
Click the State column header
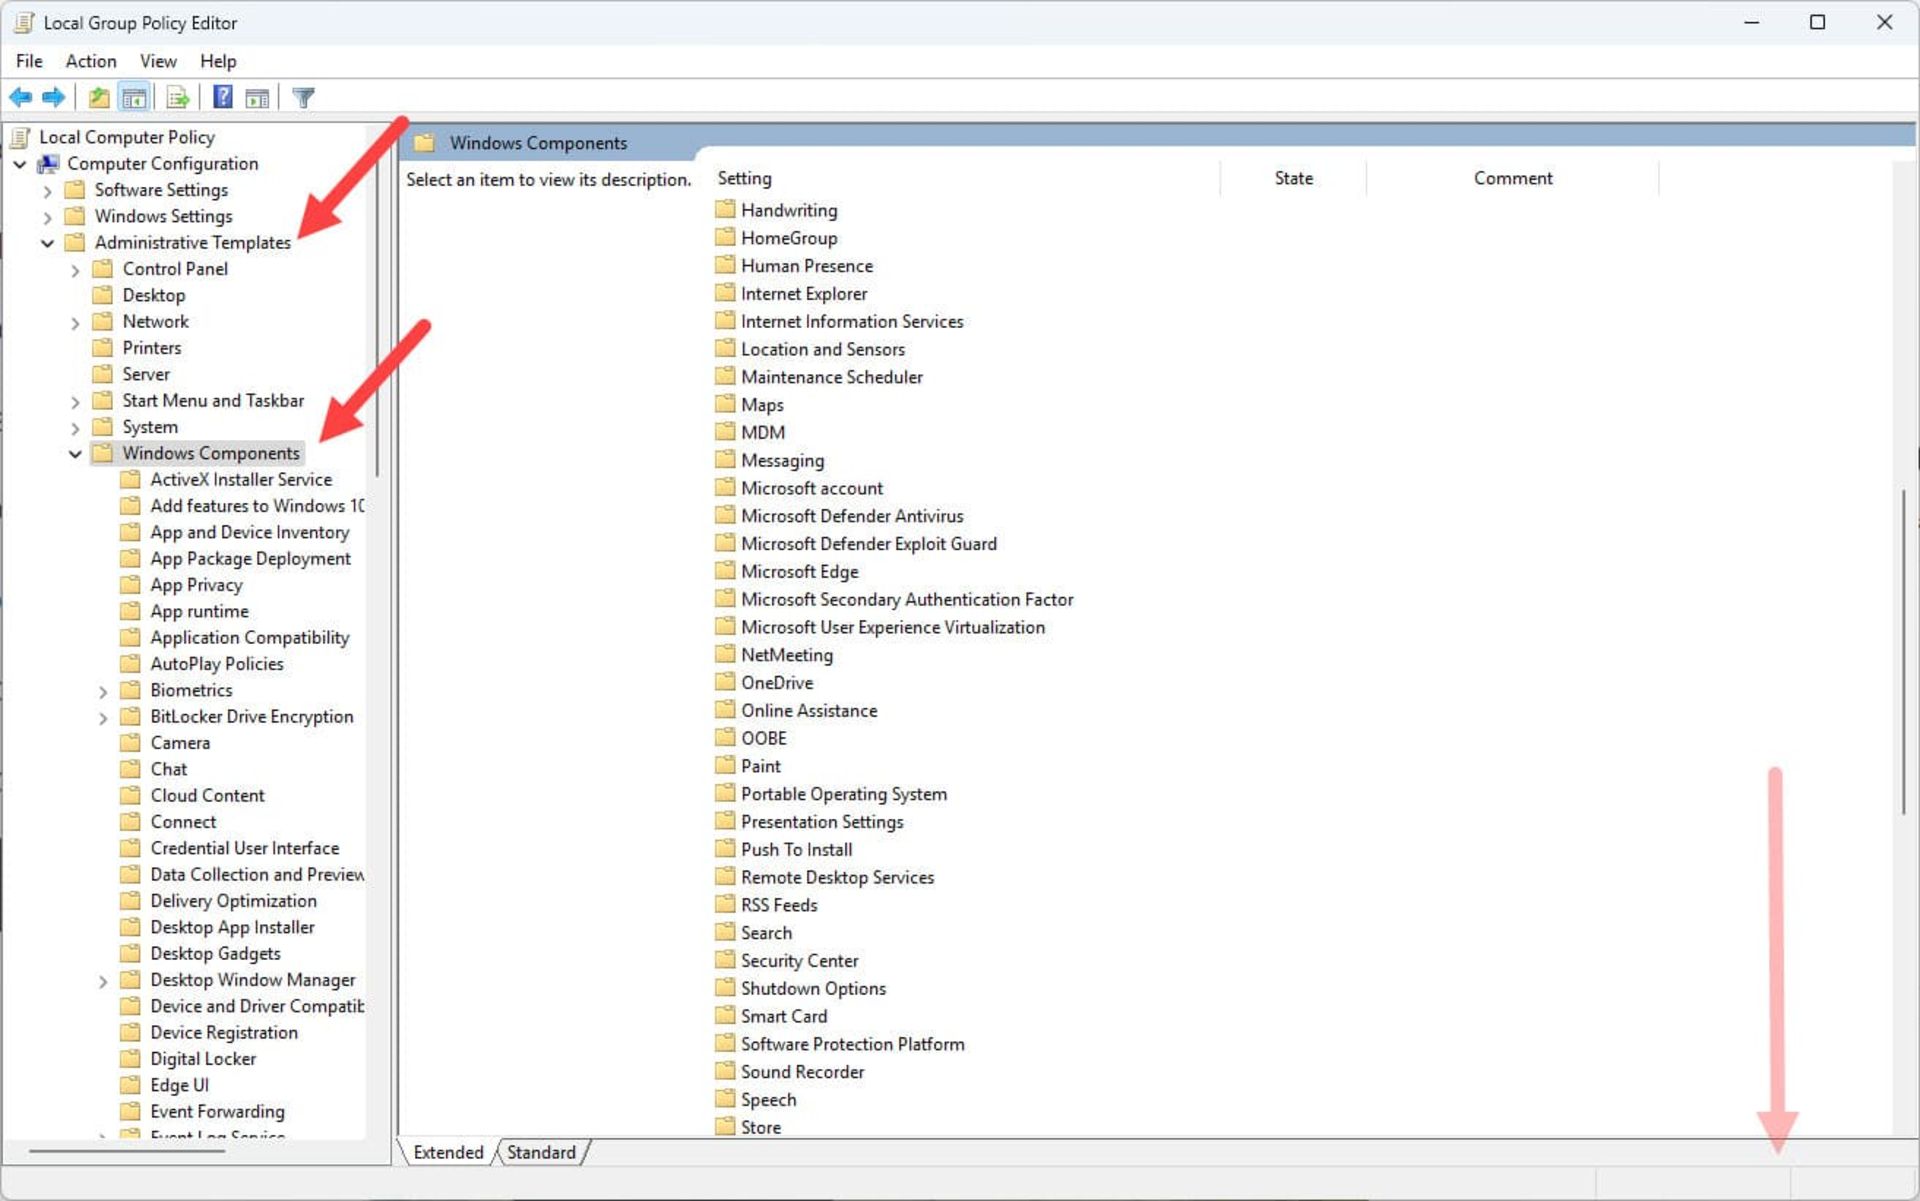click(1293, 178)
